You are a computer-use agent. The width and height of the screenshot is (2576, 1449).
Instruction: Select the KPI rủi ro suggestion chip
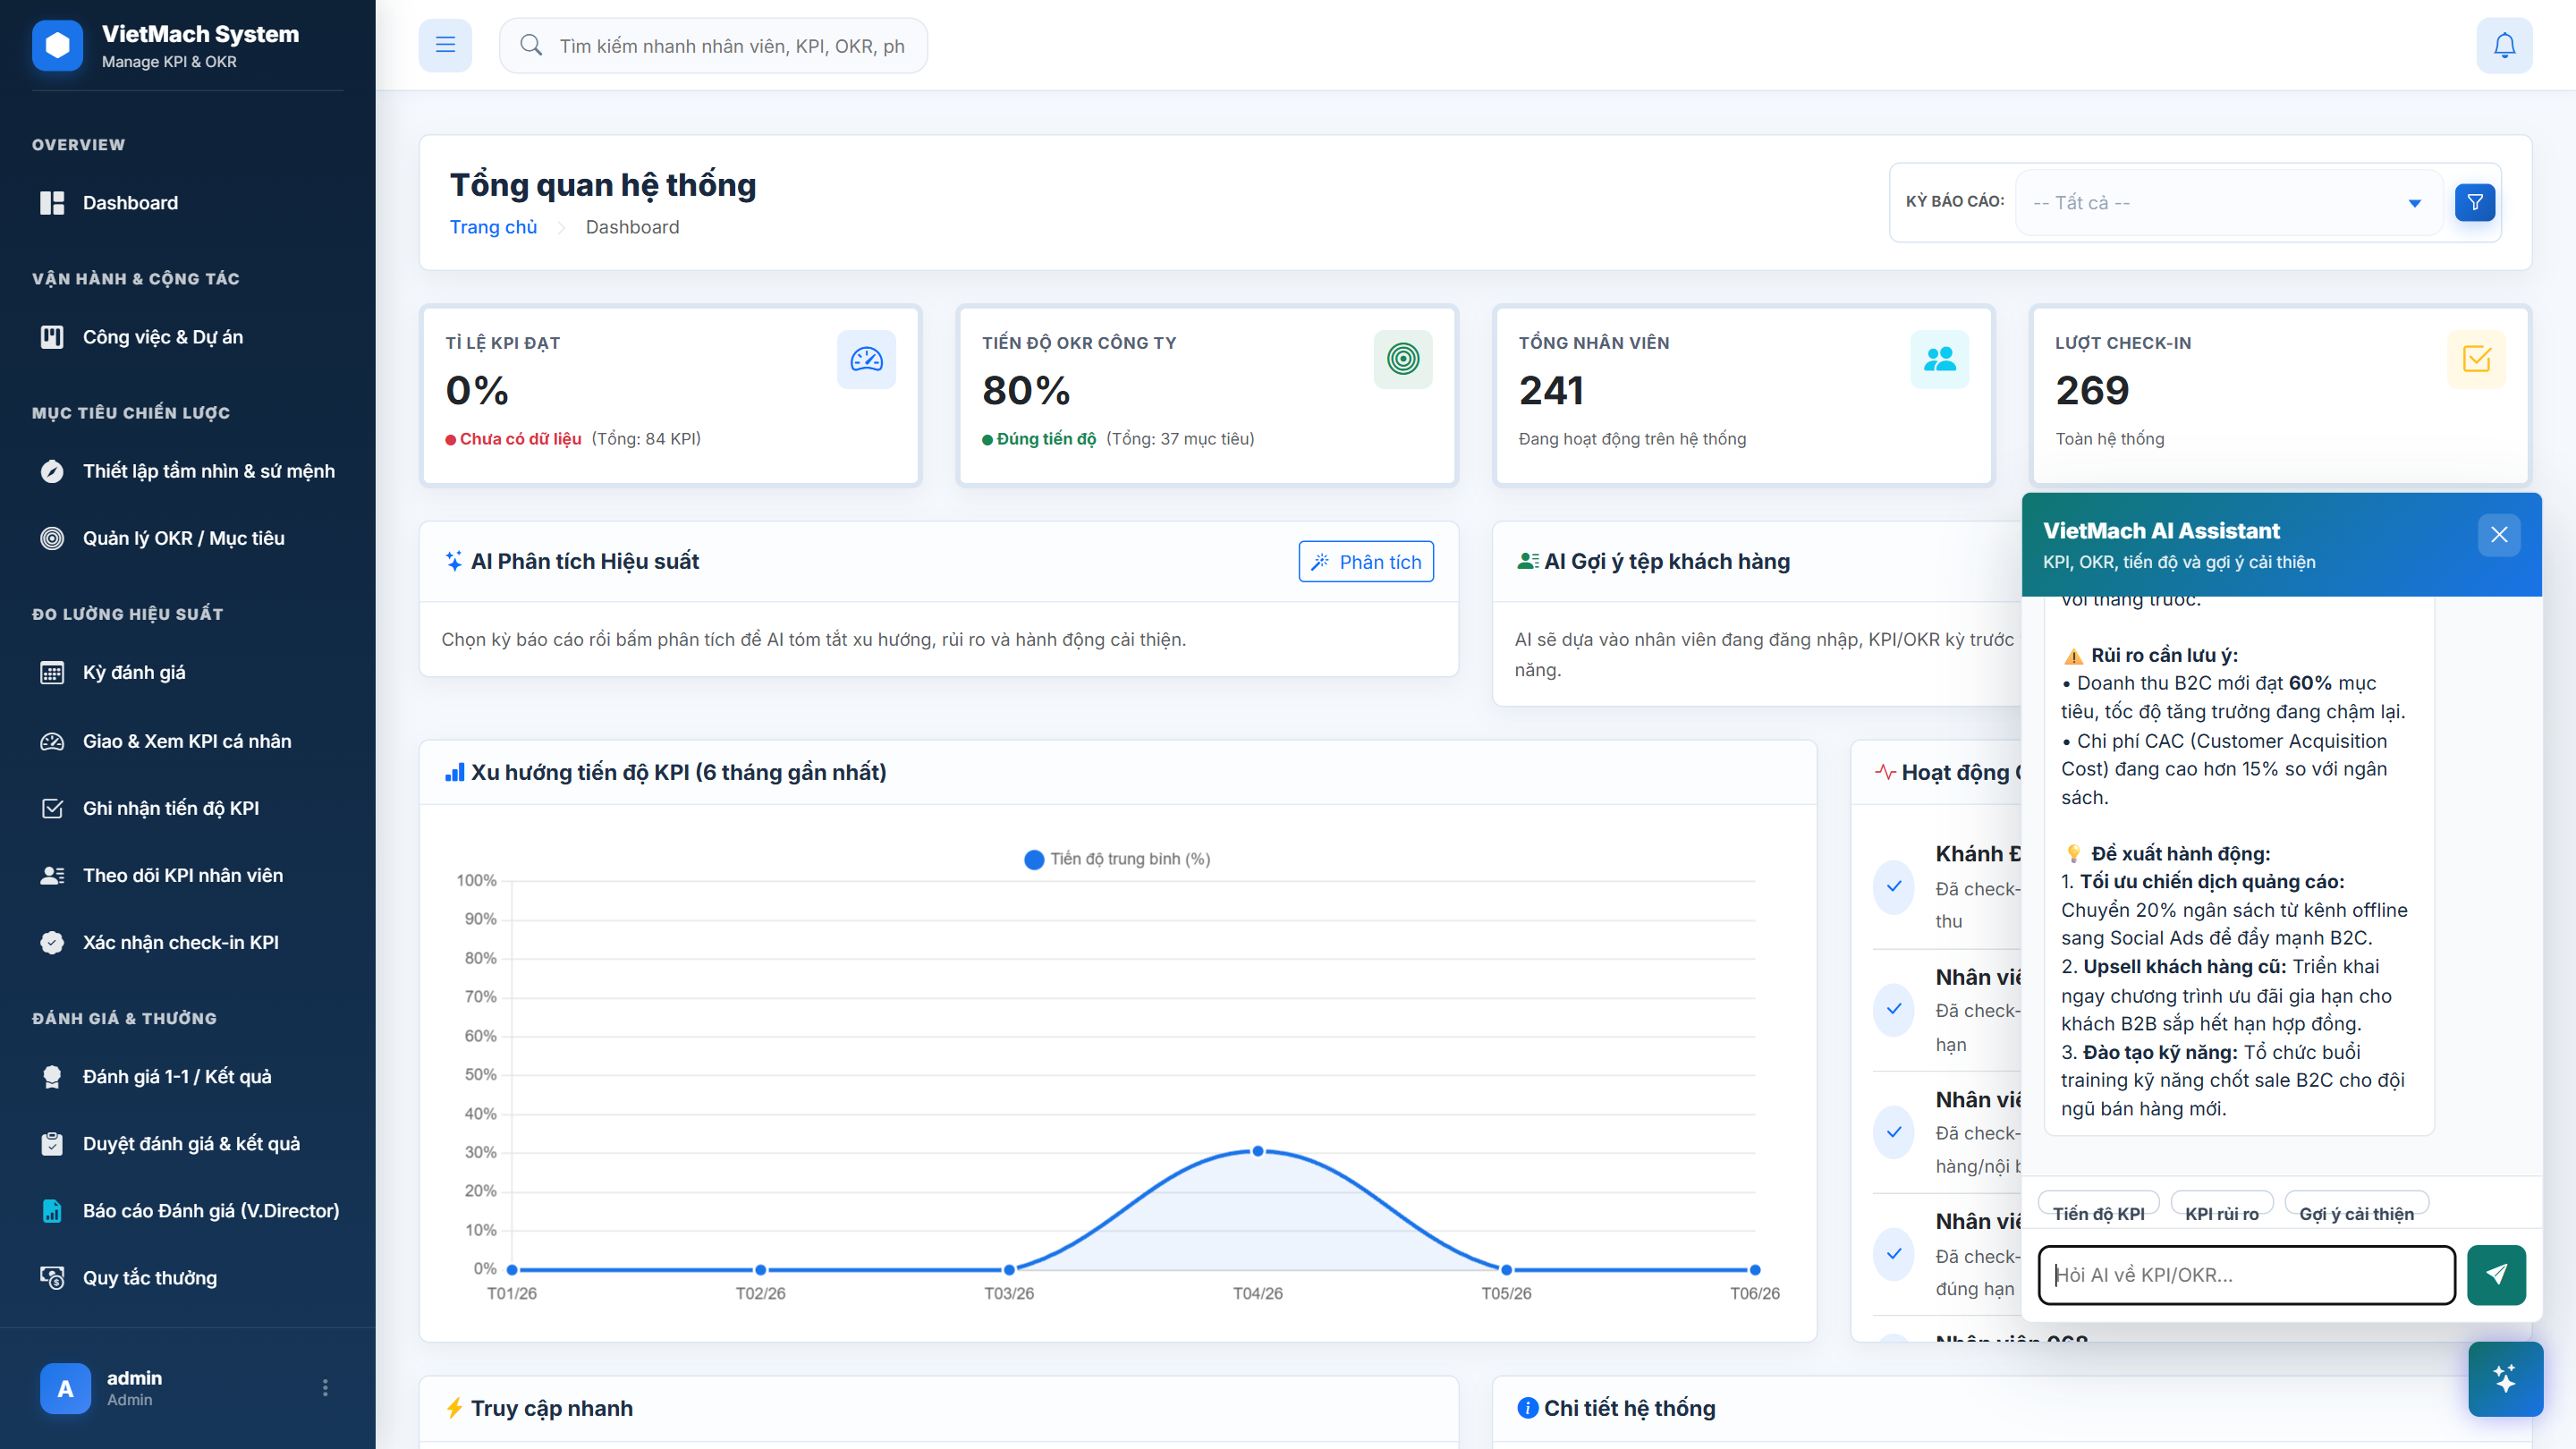click(x=2221, y=1213)
